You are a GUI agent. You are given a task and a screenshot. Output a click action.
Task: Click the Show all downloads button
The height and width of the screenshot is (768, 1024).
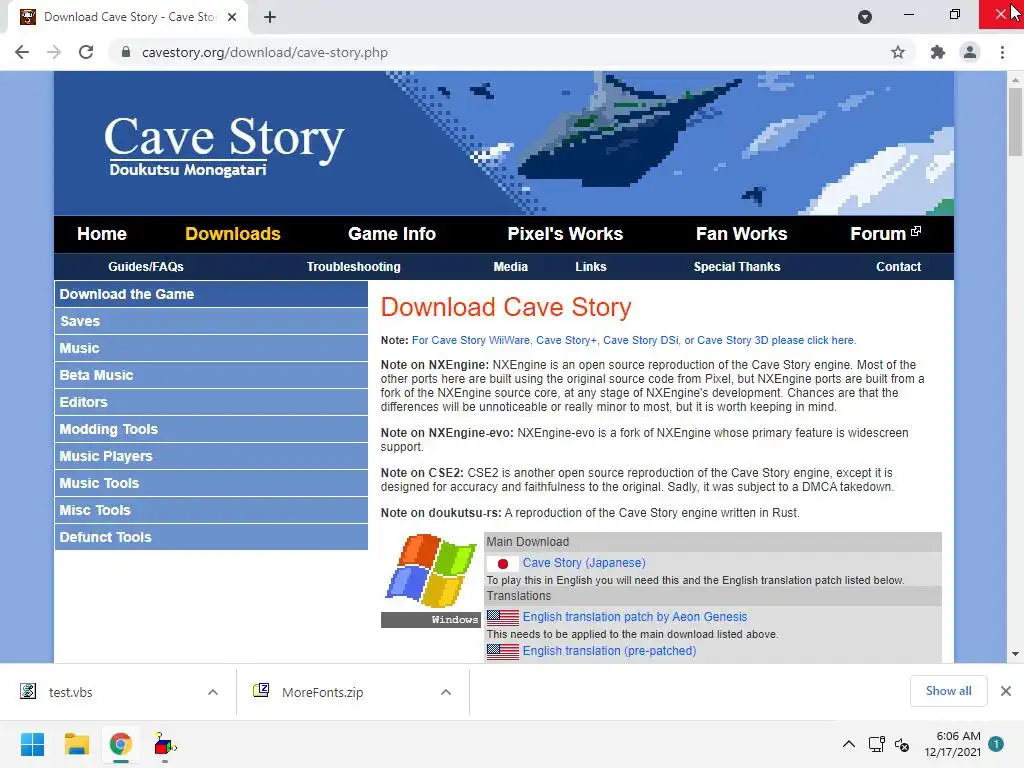pyautogui.click(x=948, y=691)
